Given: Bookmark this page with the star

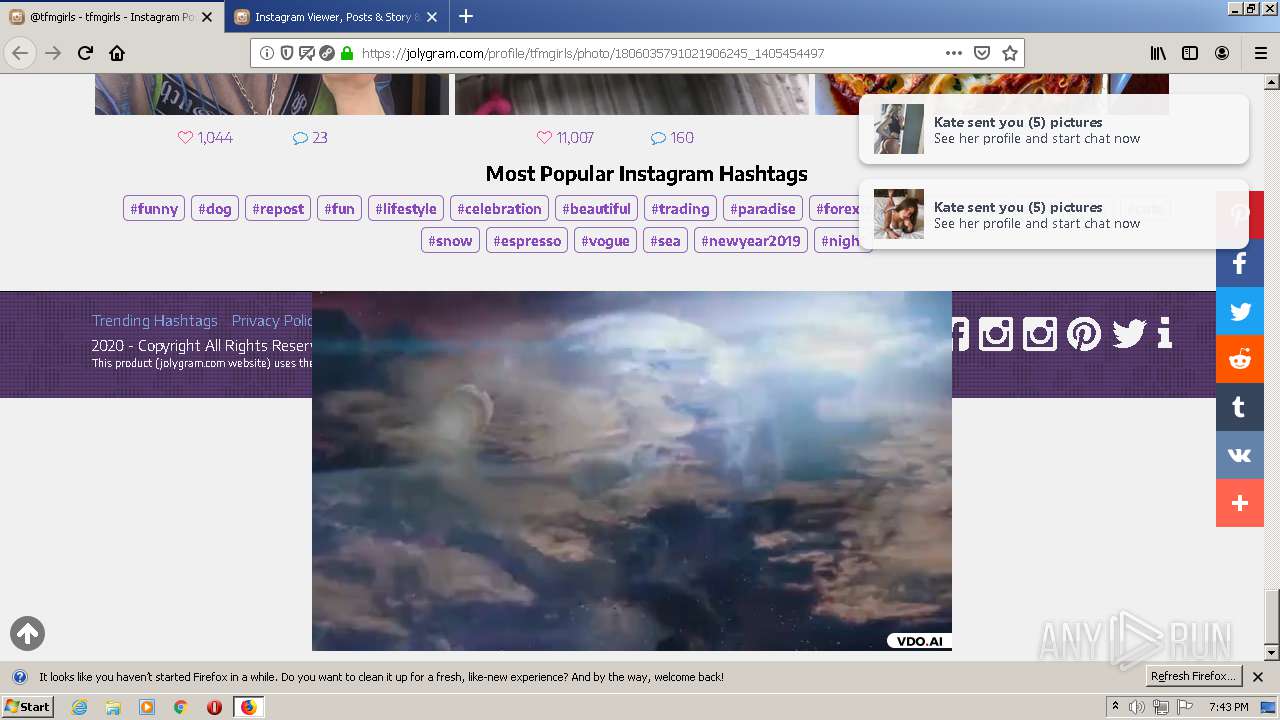Looking at the screenshot, I should click(1010, 53).
